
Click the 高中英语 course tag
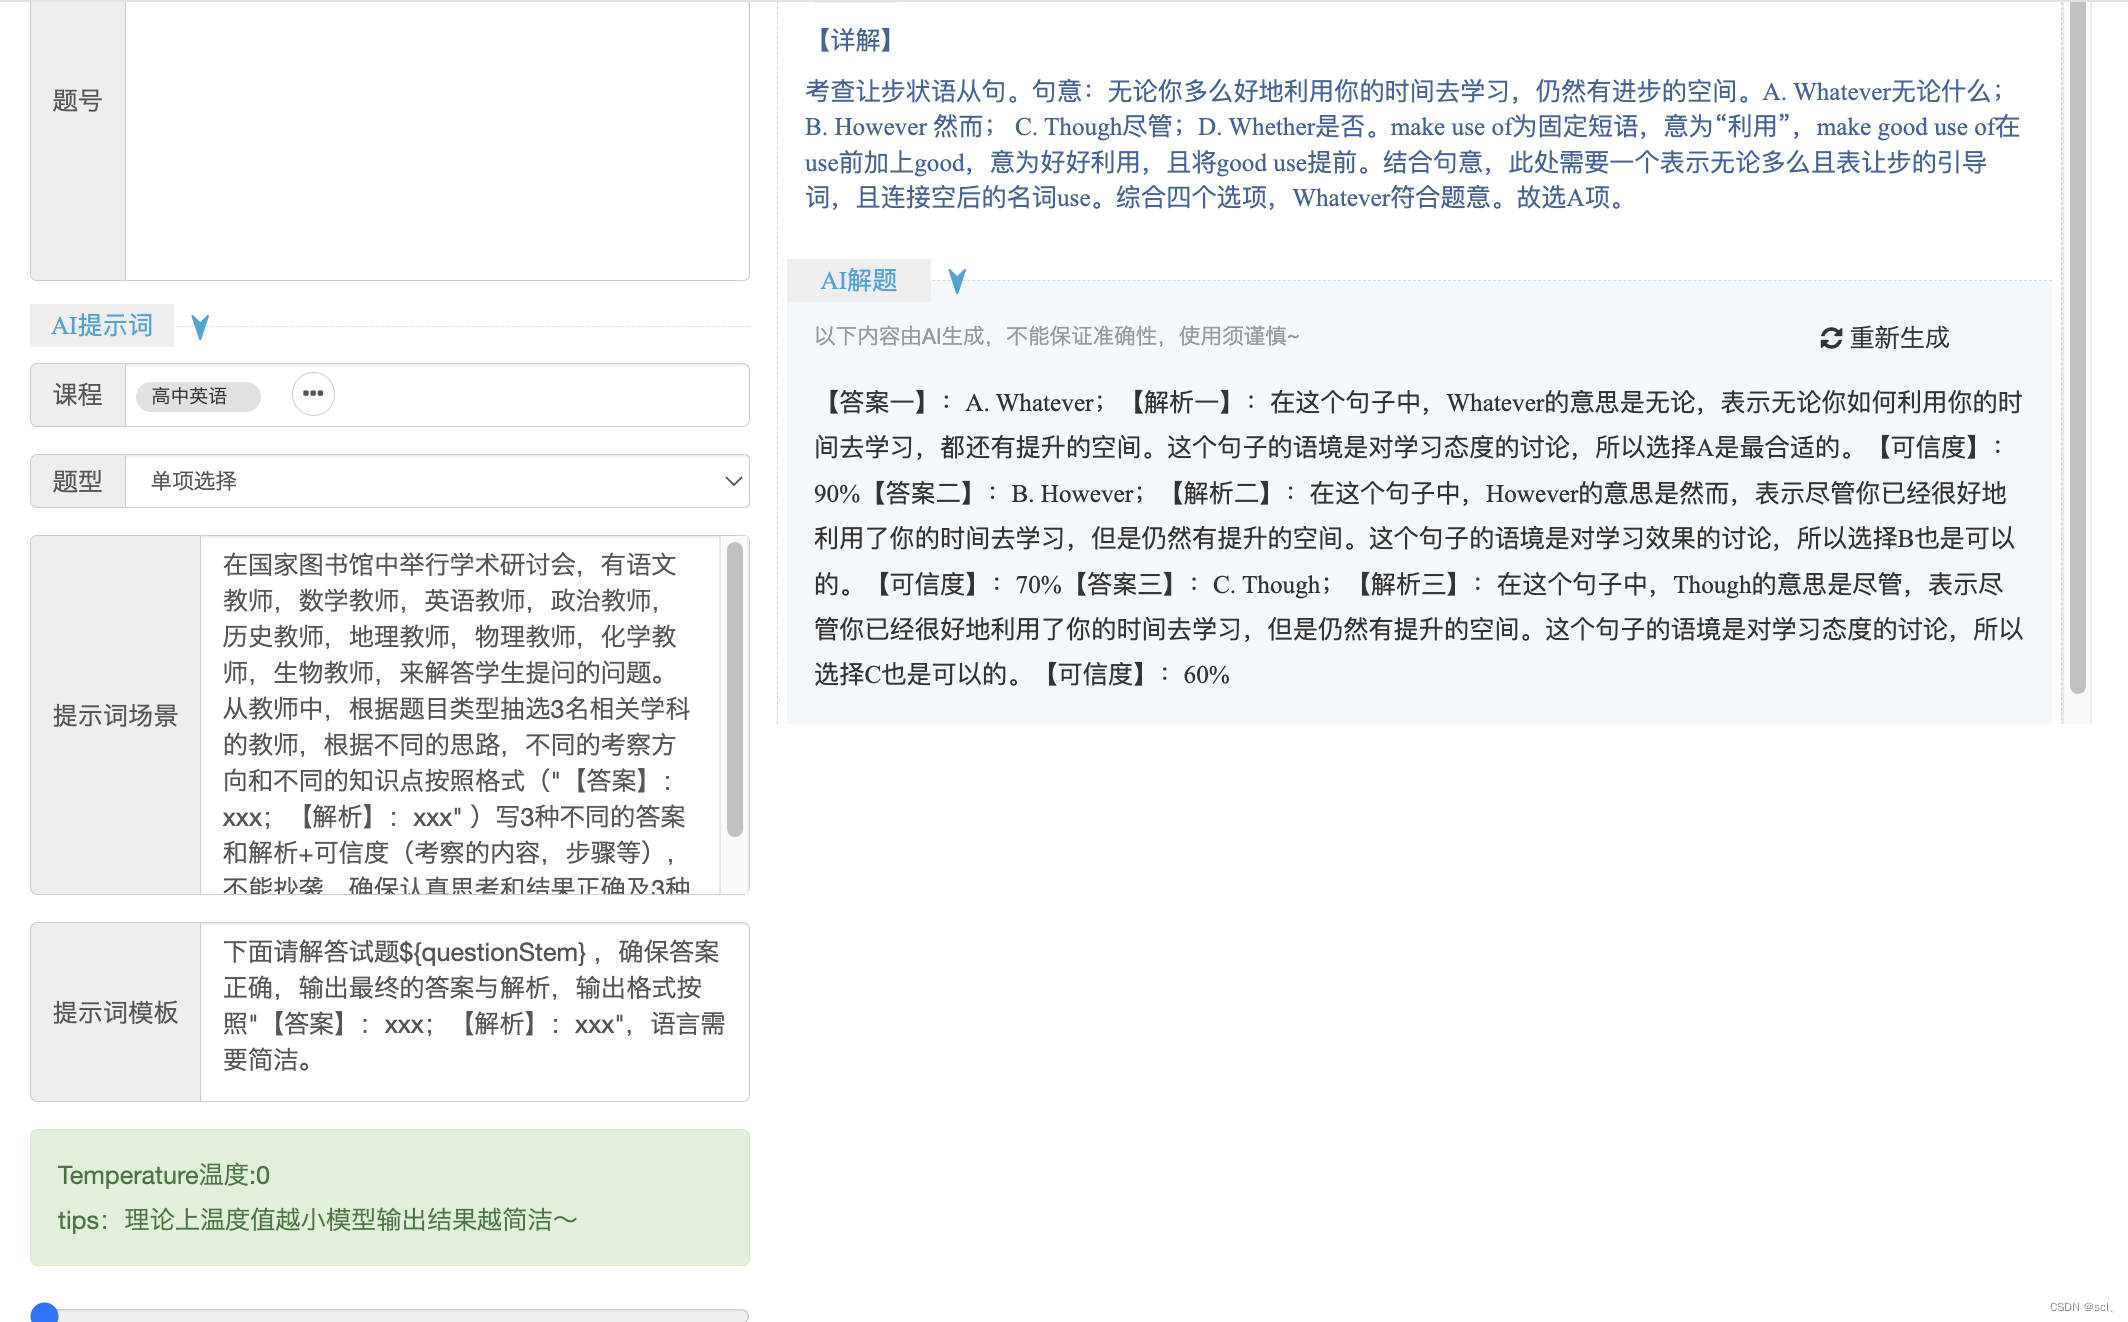tap(197, 396)
